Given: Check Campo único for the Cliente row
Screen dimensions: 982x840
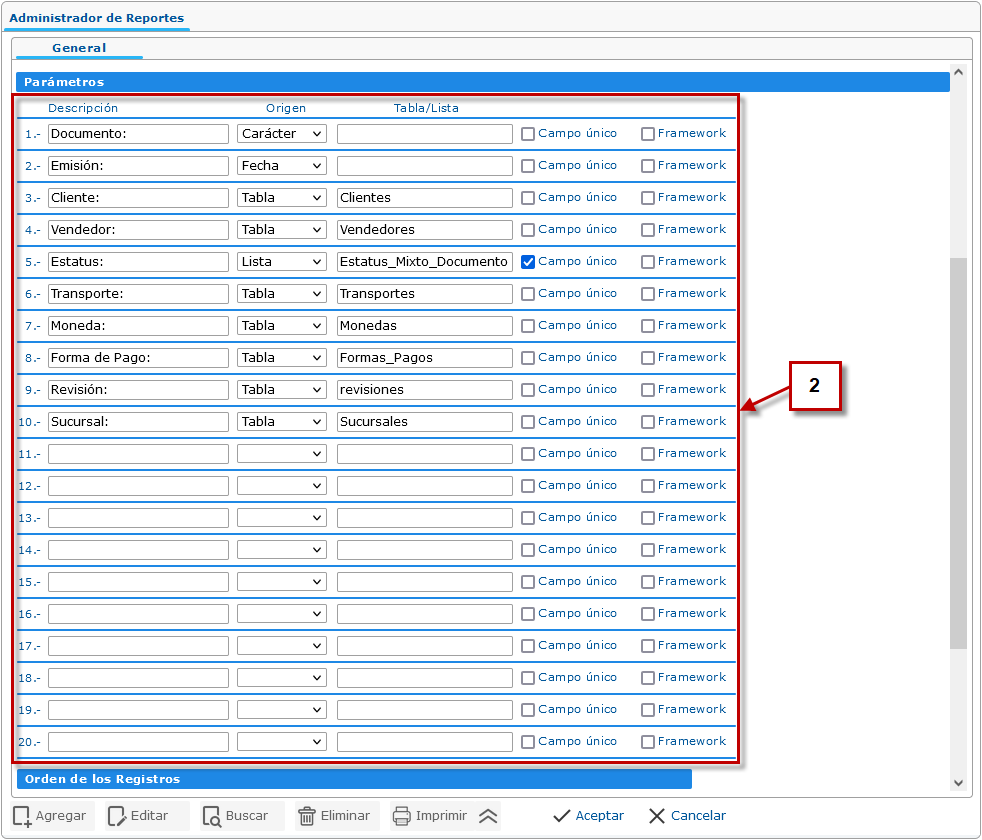Looking at the screenshot, I should [x=528, y=198].
